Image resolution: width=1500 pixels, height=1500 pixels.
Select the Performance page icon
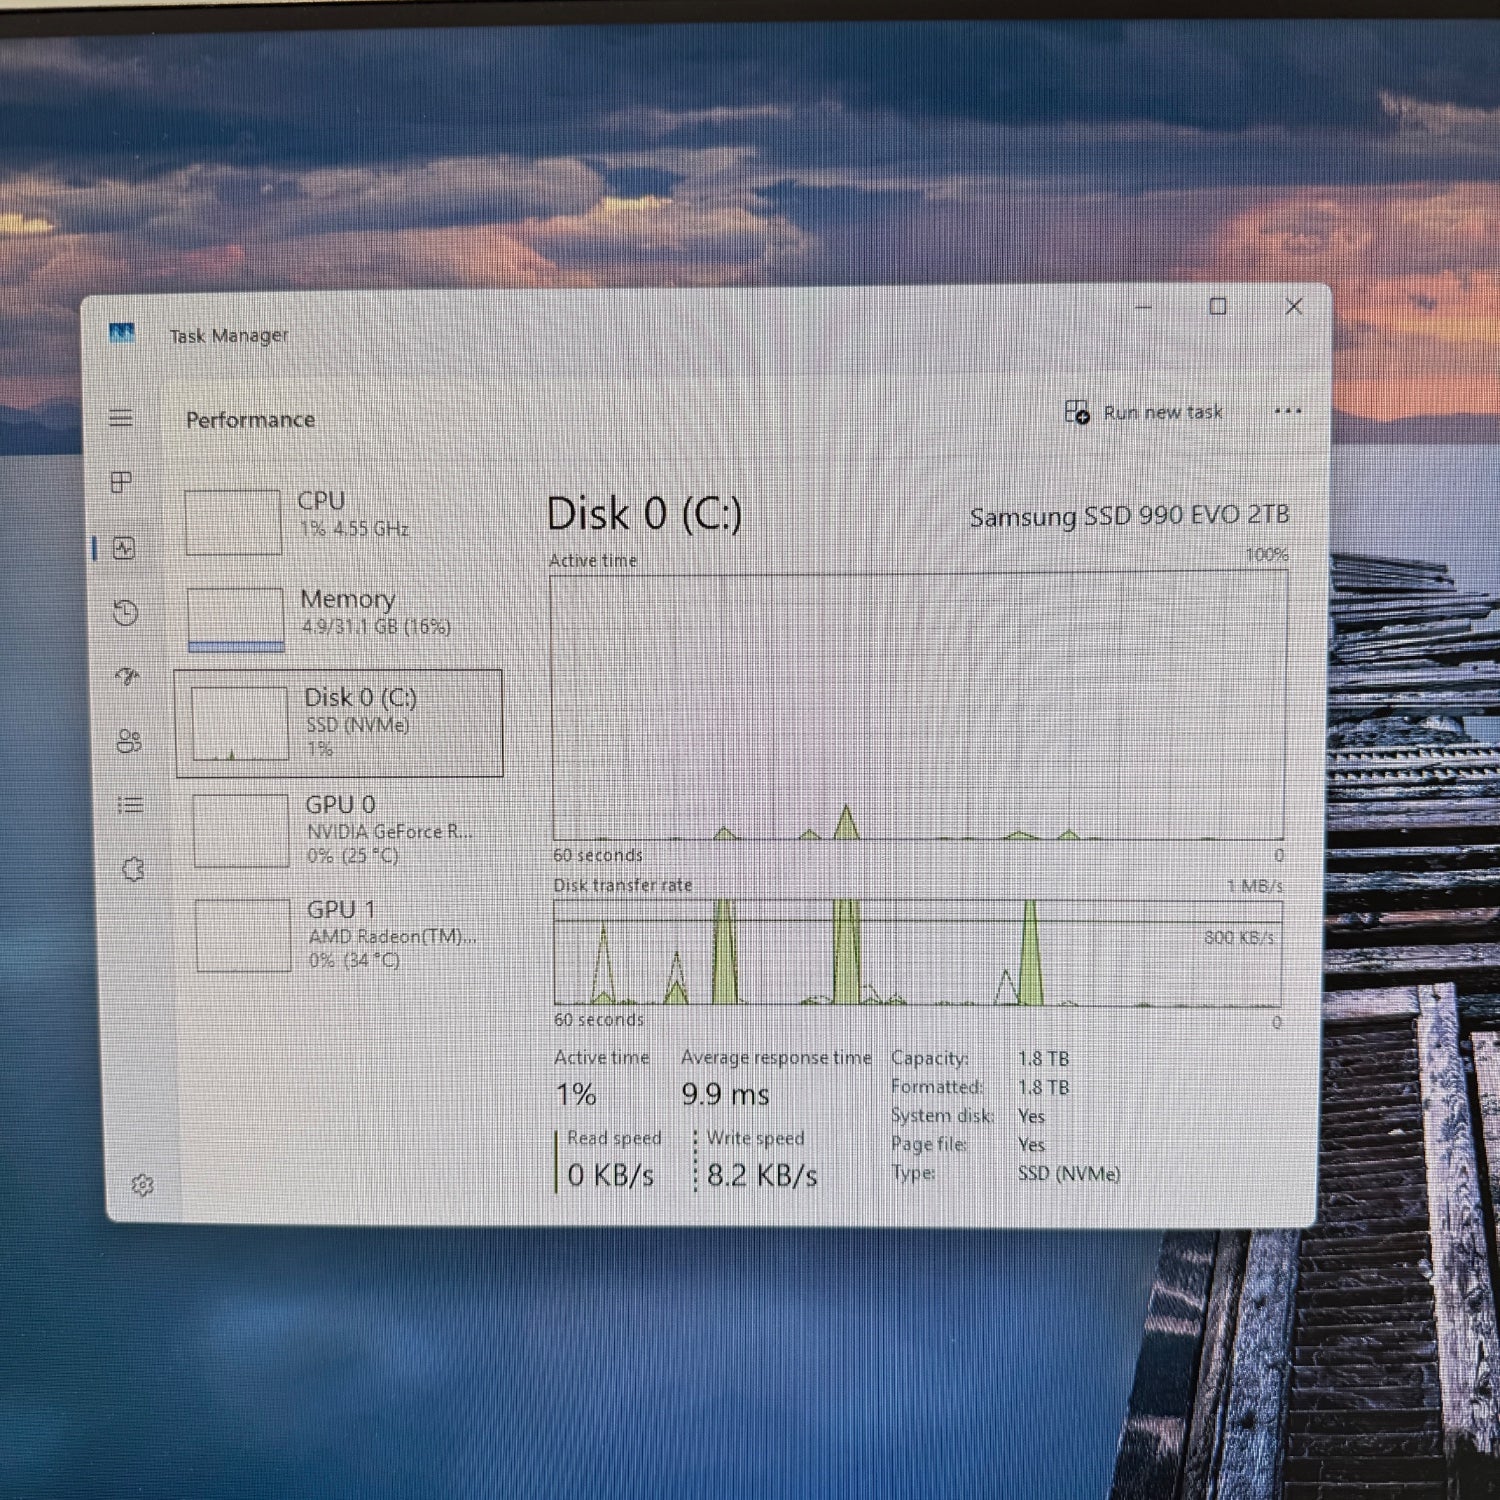coord(124,548)
